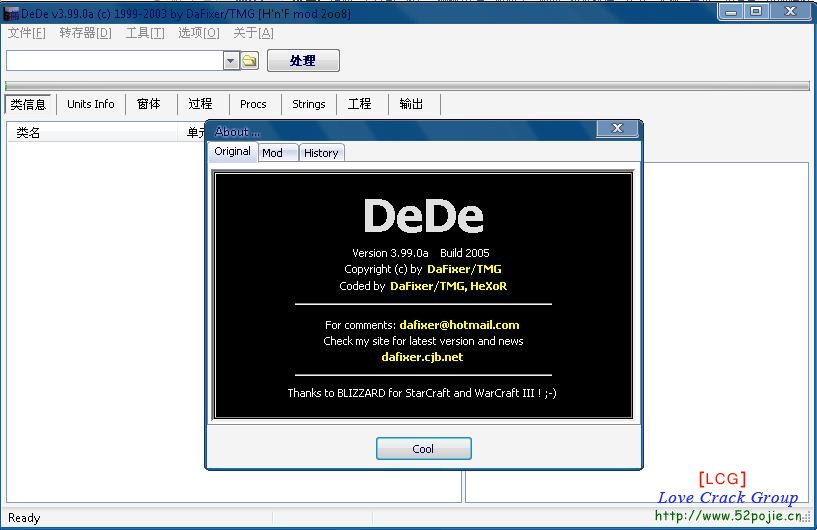Screen dimensions: 817x530
Task: Click the DeDe application icon in title bar
Action: pyautogui.click(x=11, y=14)
